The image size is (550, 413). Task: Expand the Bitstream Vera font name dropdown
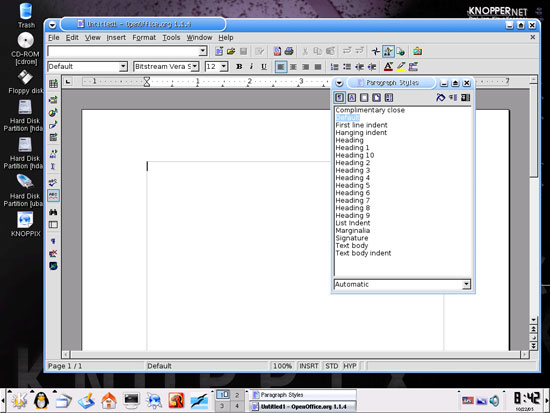(195, 66)
